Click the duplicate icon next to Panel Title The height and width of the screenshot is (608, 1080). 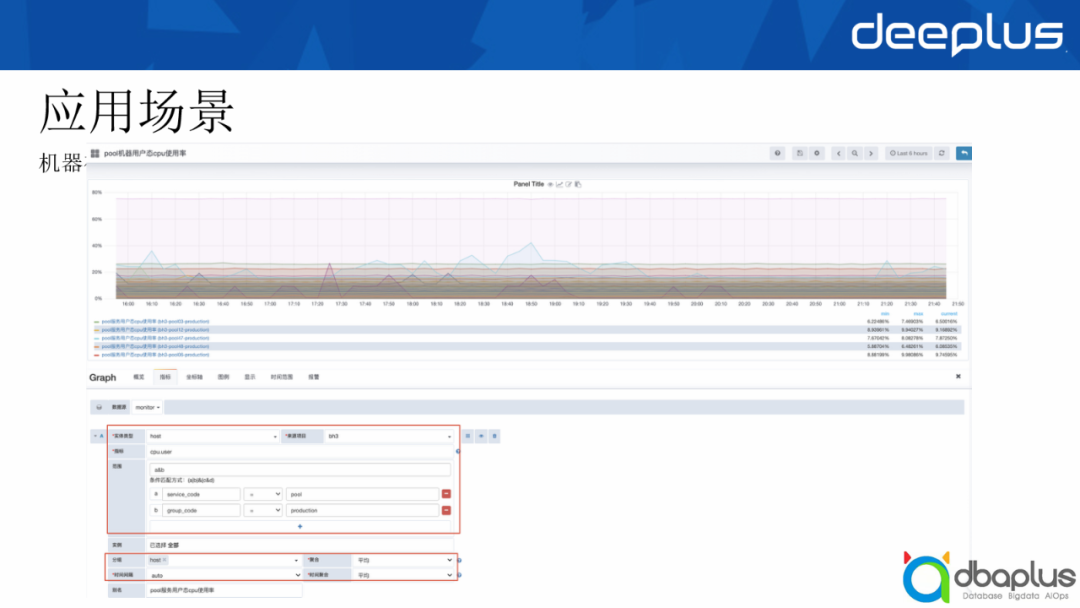tap(578, 185)
